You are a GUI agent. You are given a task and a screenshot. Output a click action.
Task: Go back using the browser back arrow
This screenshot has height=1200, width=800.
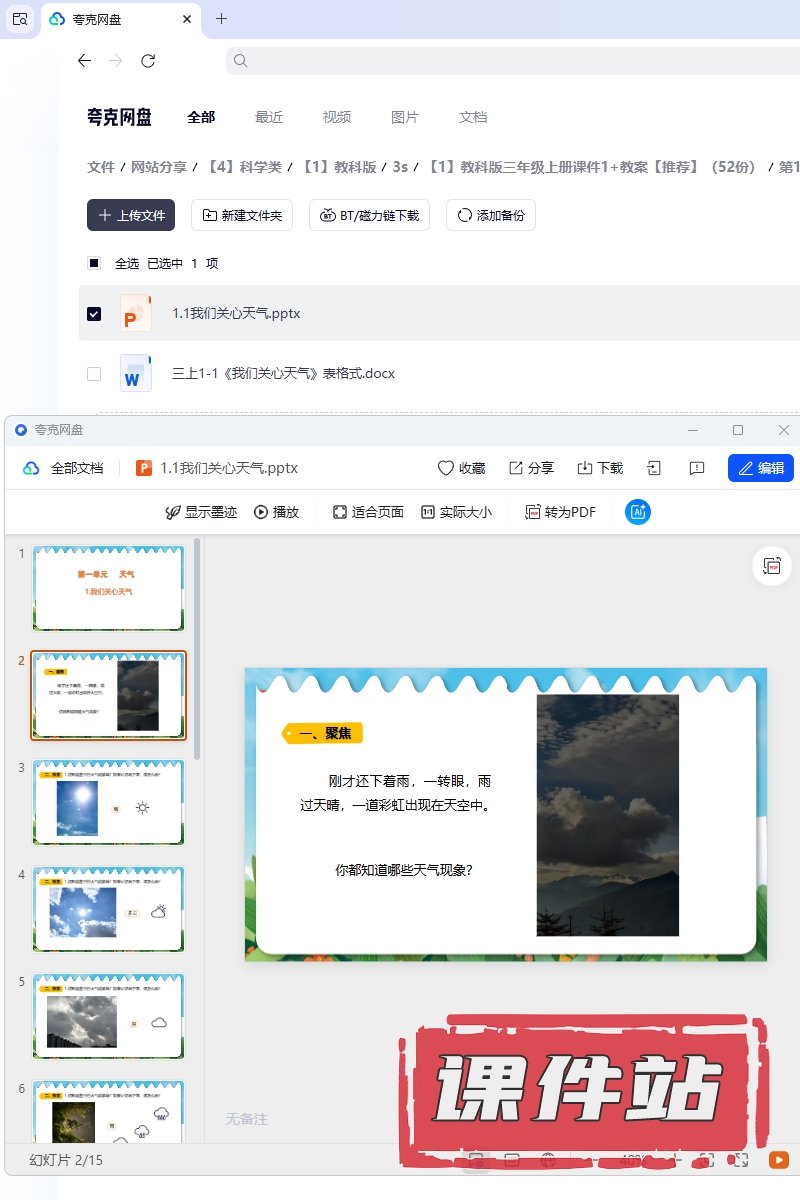pyautogui.click(x=84, y=61)
